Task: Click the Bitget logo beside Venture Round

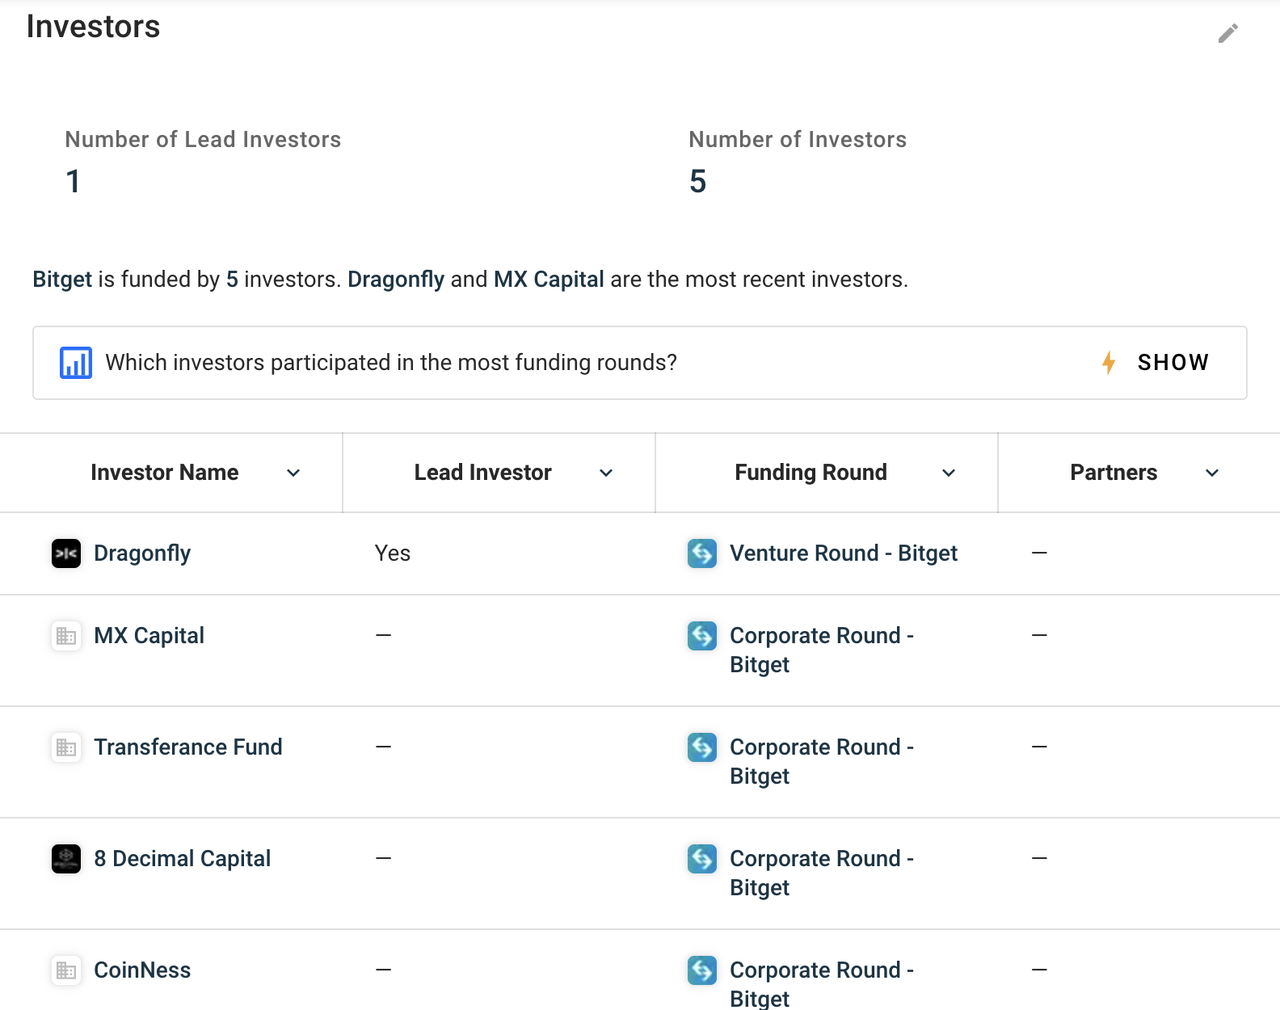Action: pyautogui.click(x=702, y=553)
